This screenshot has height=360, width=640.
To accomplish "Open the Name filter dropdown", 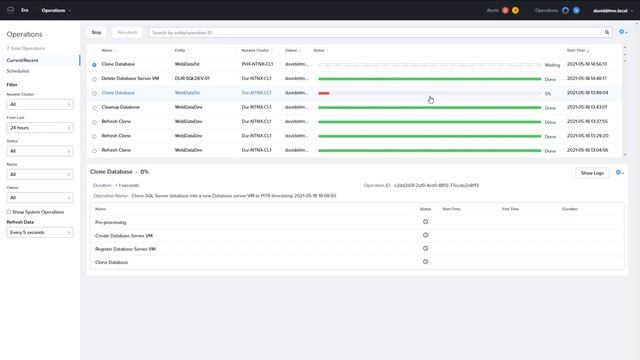I will (40, 174).
